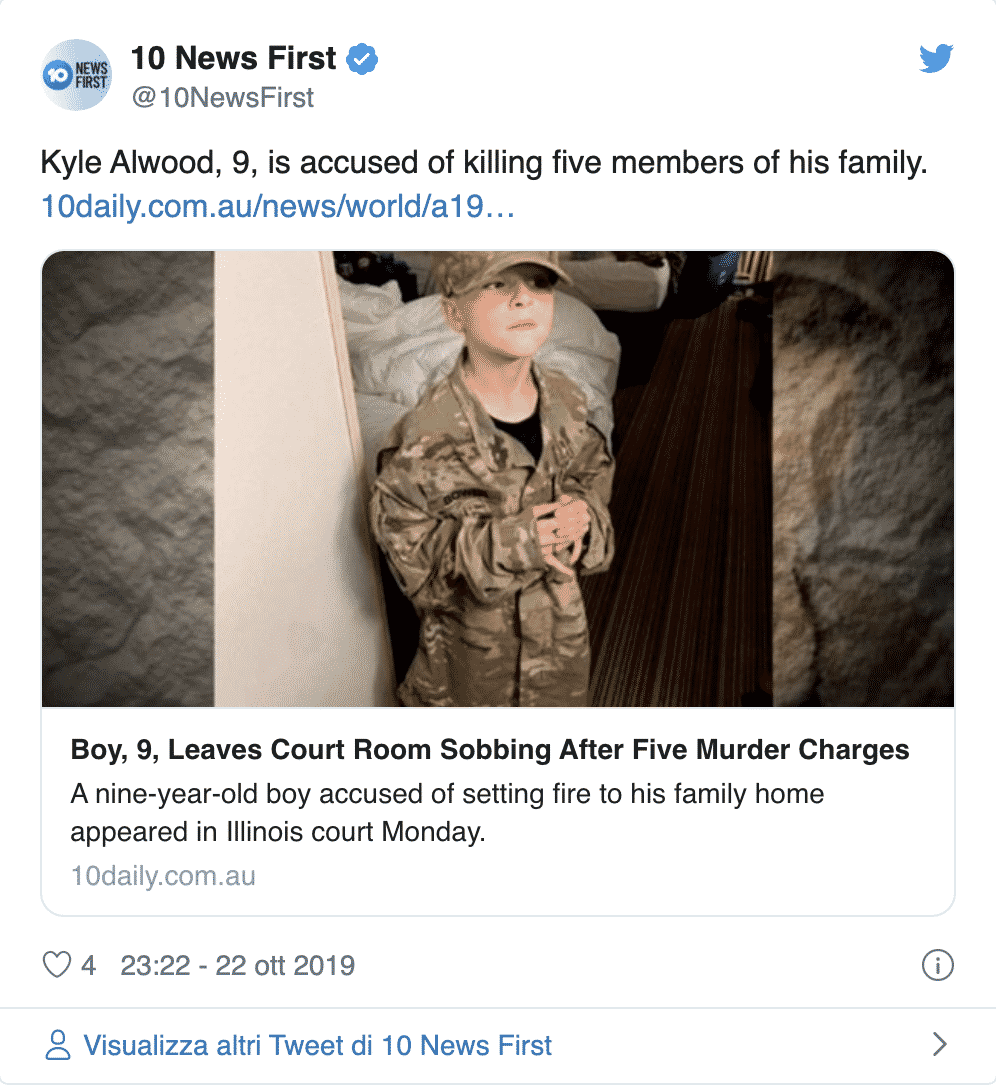Click the right chevron arrow at the bottom
This screenshot has height=1090, width=996.
pos(938,1045)
